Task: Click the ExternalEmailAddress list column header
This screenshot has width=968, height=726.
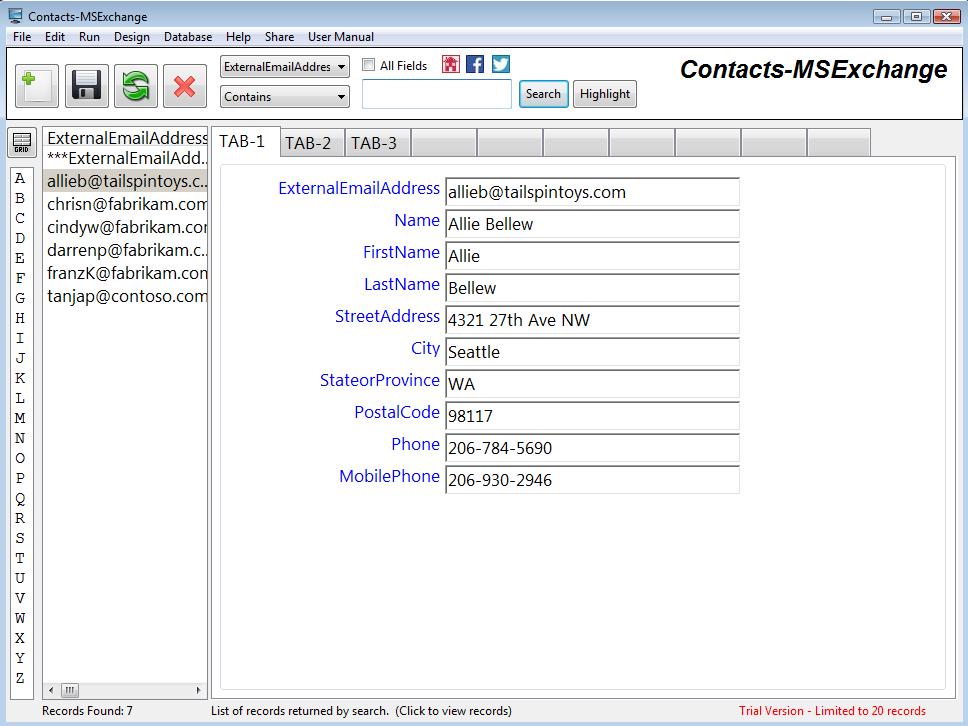Action: 126,138
